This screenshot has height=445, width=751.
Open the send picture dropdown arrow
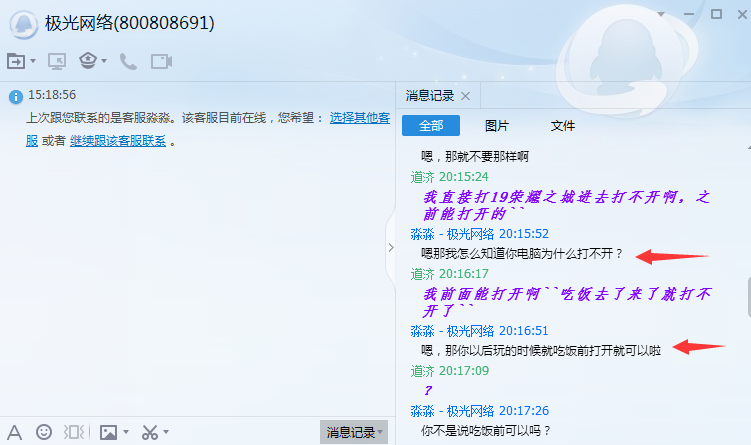coord(125,433)
